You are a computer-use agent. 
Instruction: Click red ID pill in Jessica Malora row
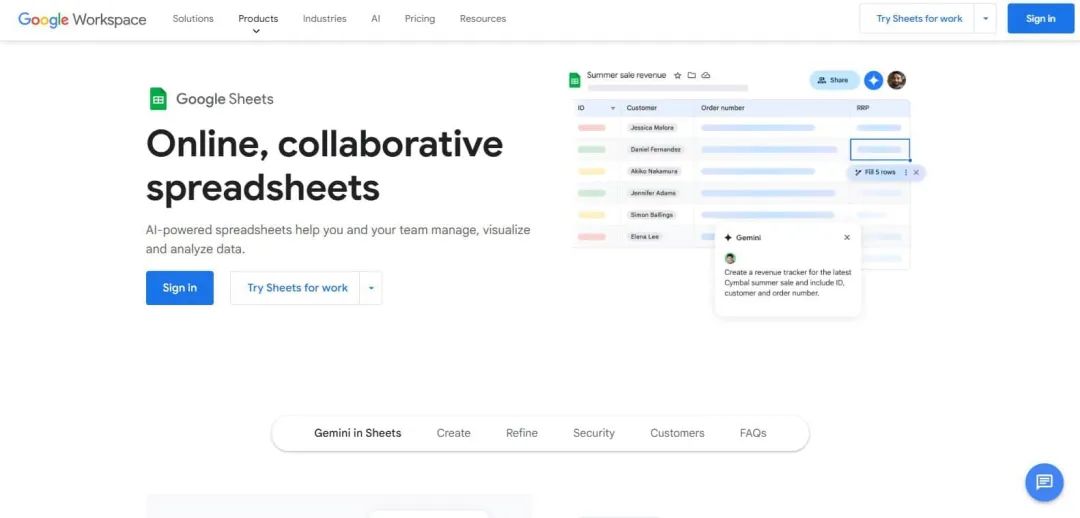coord(592,127)
